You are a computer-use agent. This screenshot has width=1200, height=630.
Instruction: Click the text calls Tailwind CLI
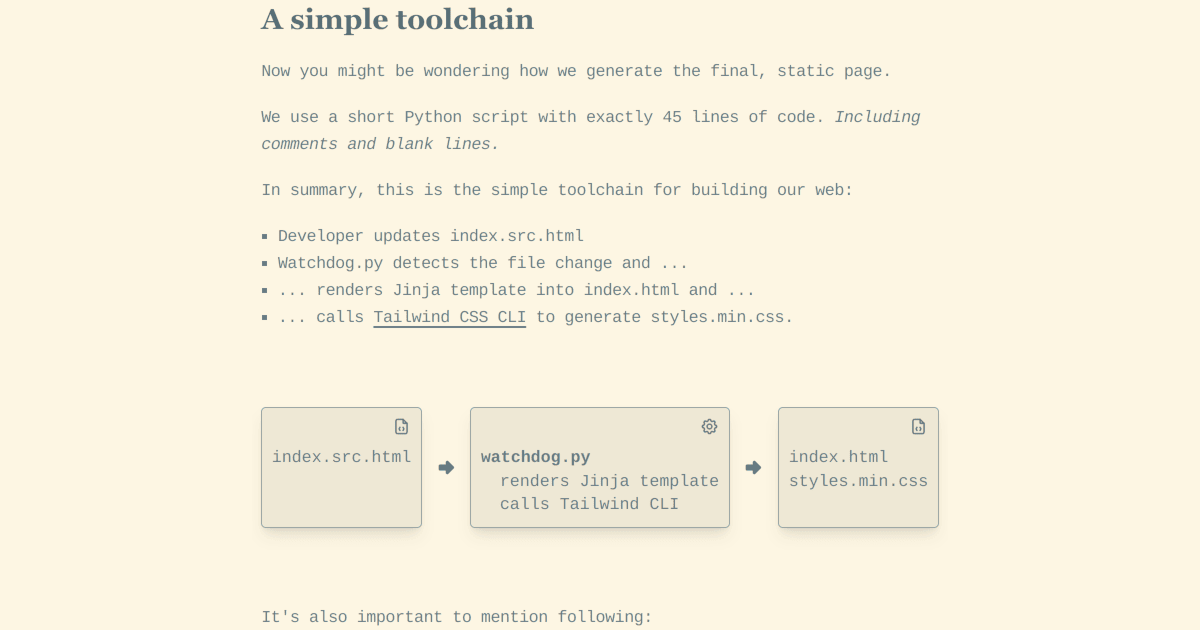click(588, 504)
